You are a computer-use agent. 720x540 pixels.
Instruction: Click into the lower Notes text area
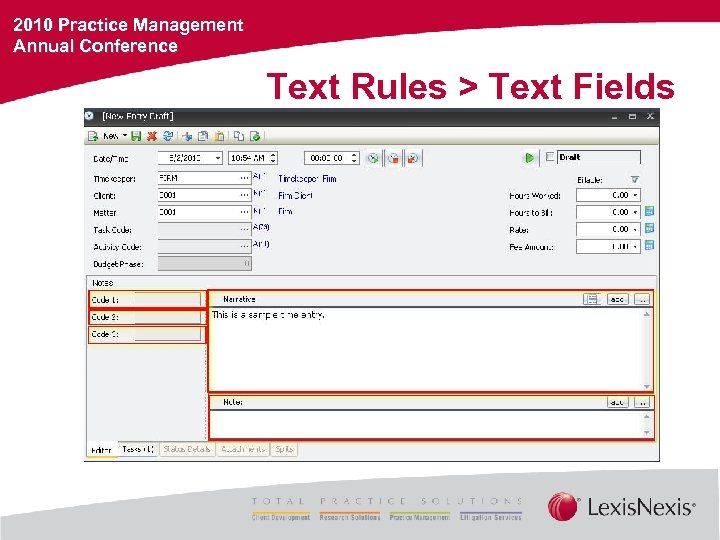426,424
